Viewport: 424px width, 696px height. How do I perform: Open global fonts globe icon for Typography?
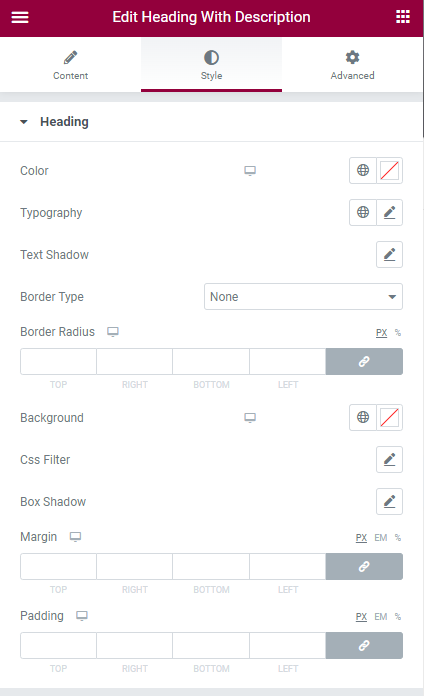pos(363,212)
